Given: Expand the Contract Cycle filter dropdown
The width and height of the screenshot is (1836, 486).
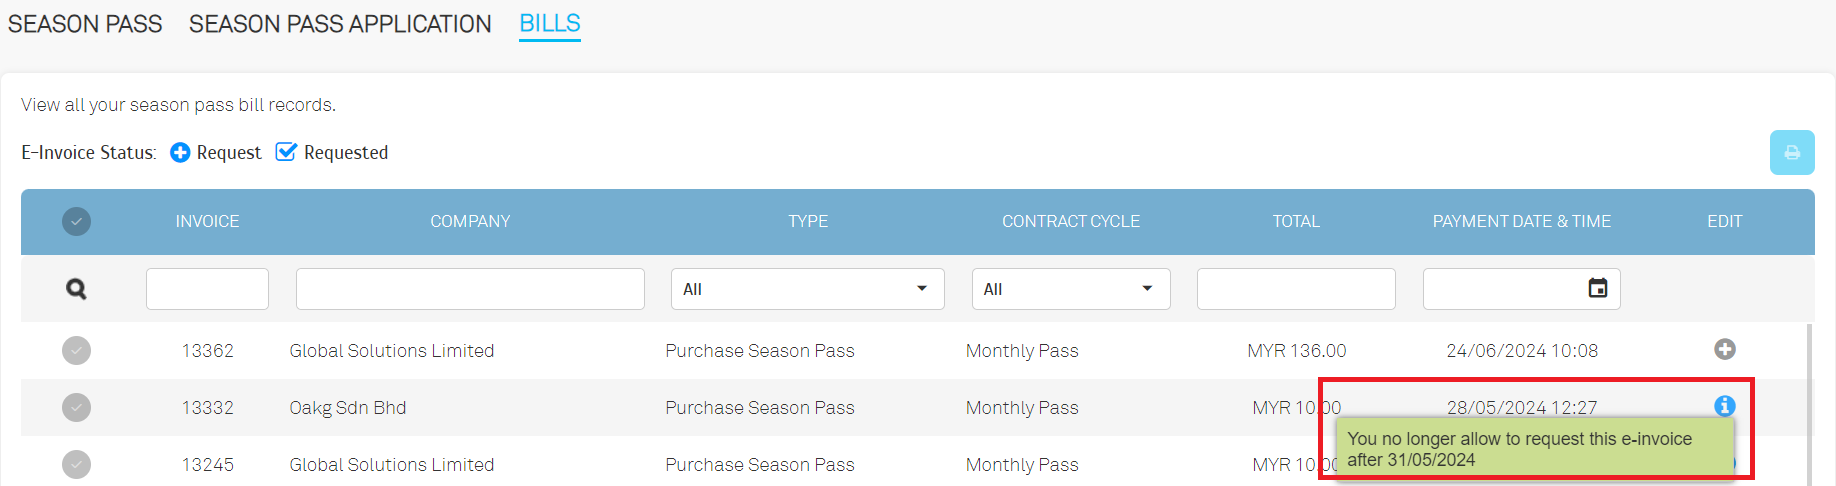Looking at the screenshot, I should pos(1070,289).
